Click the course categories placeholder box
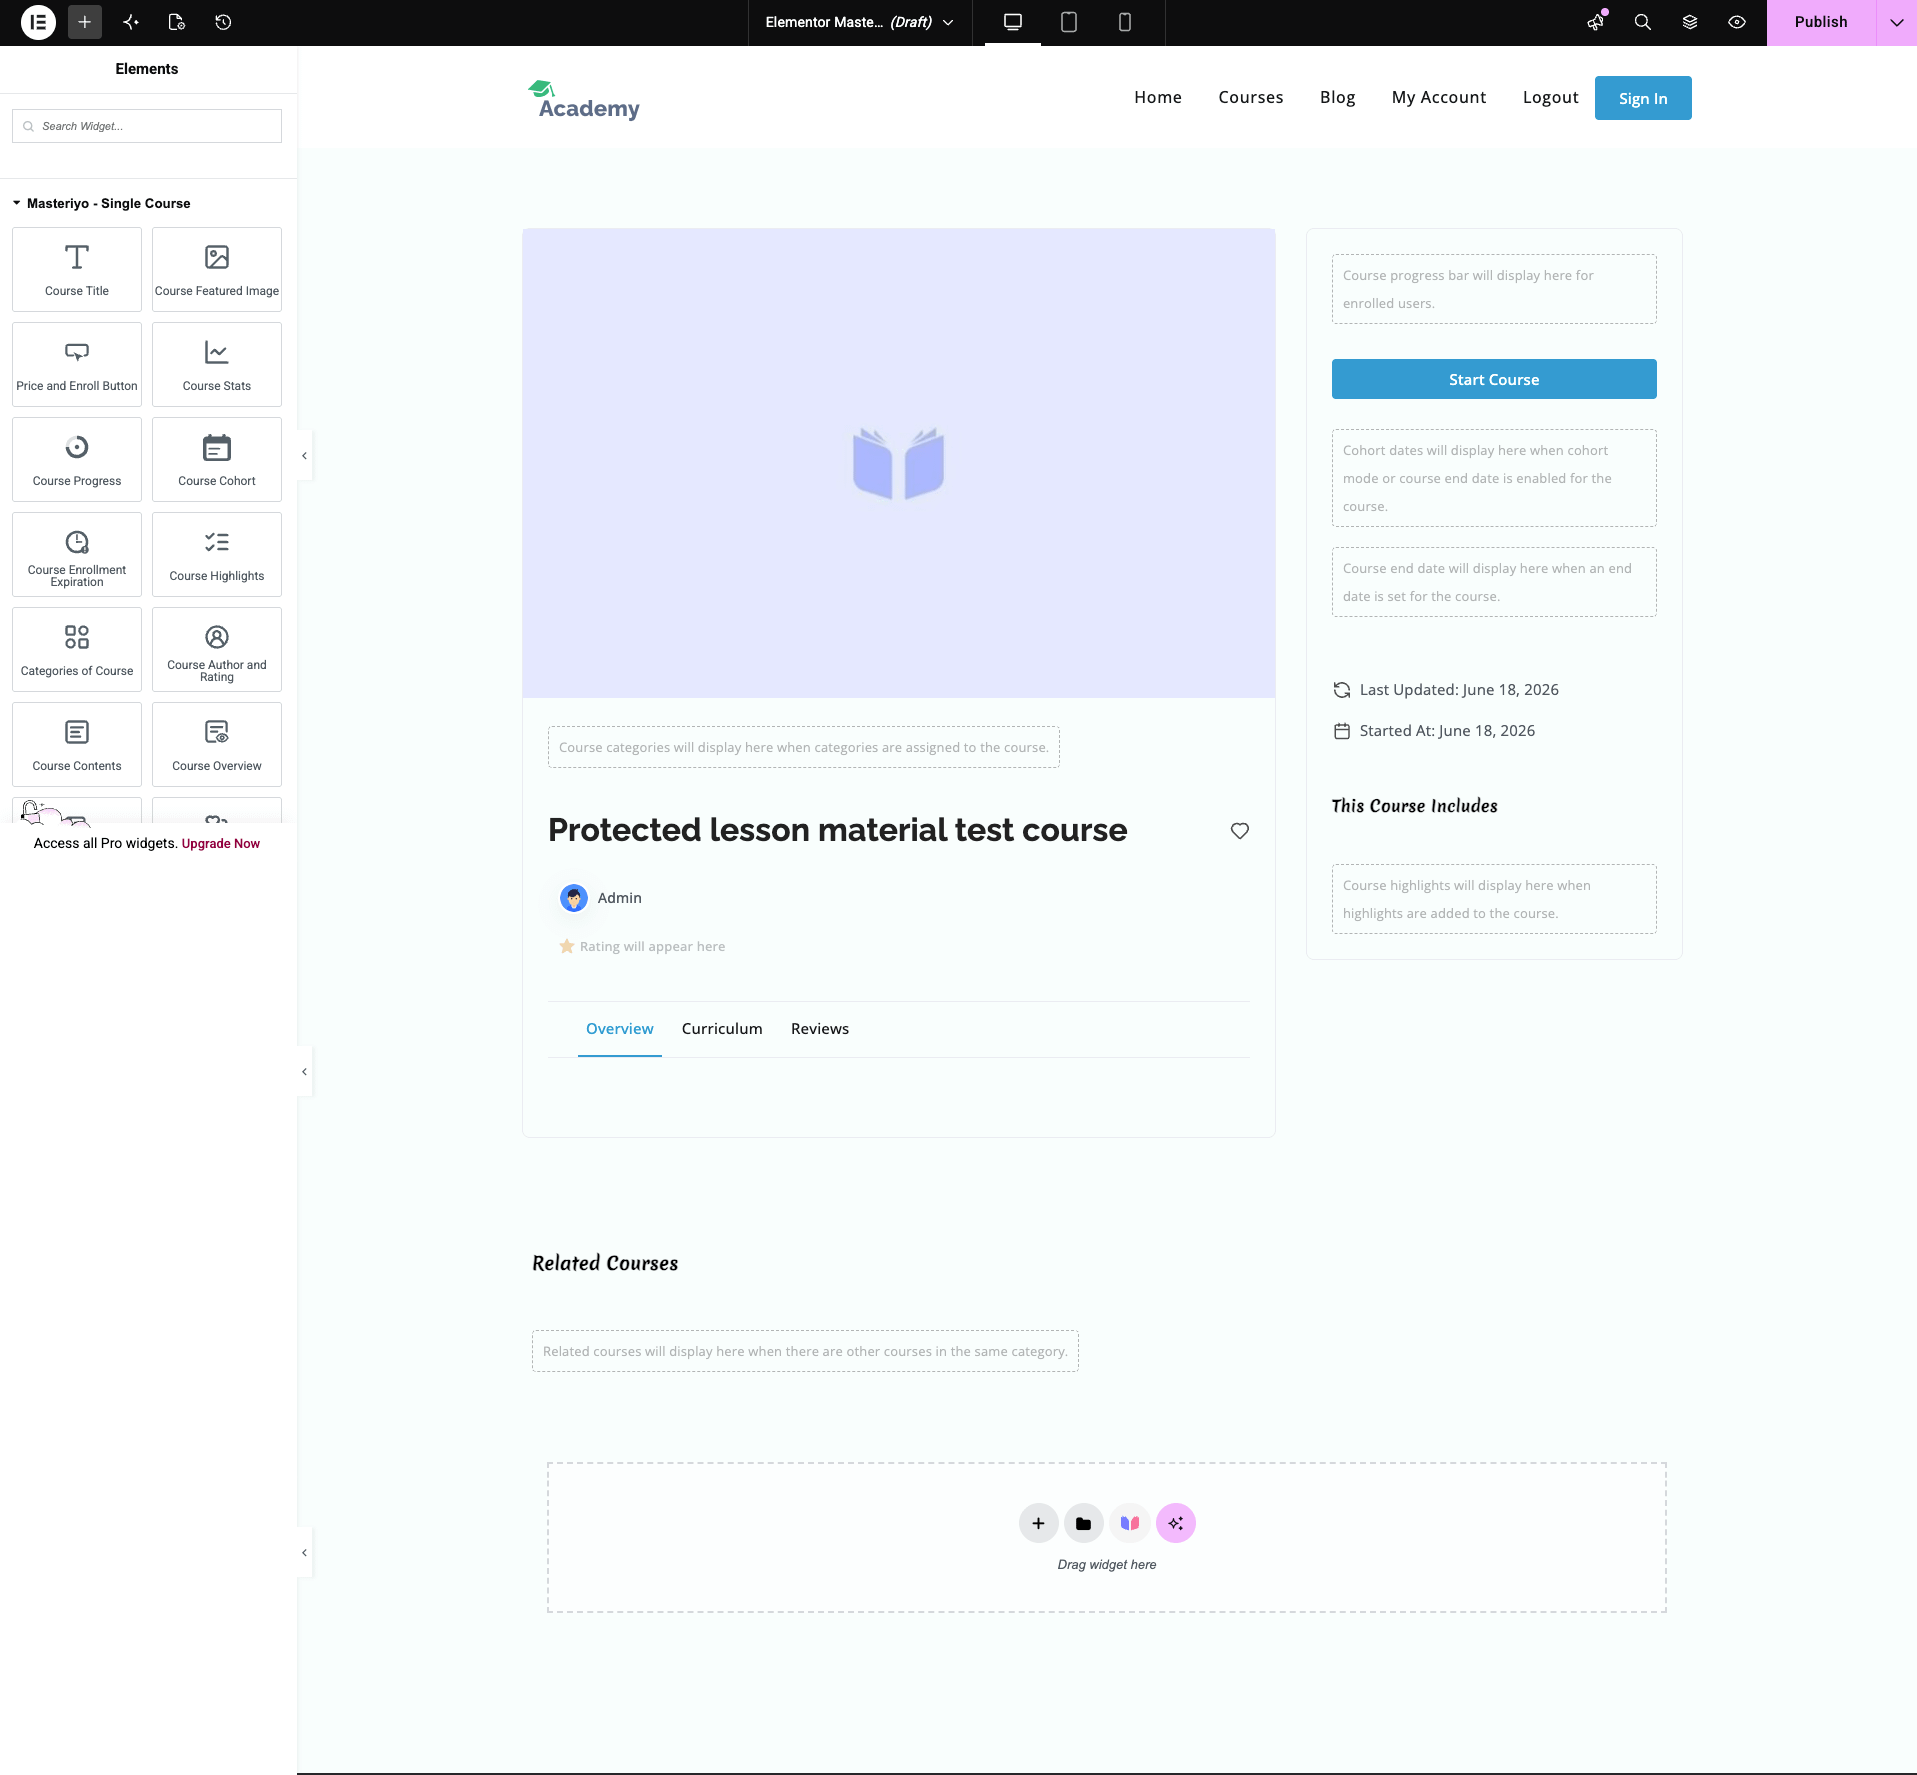 point(804,747)
